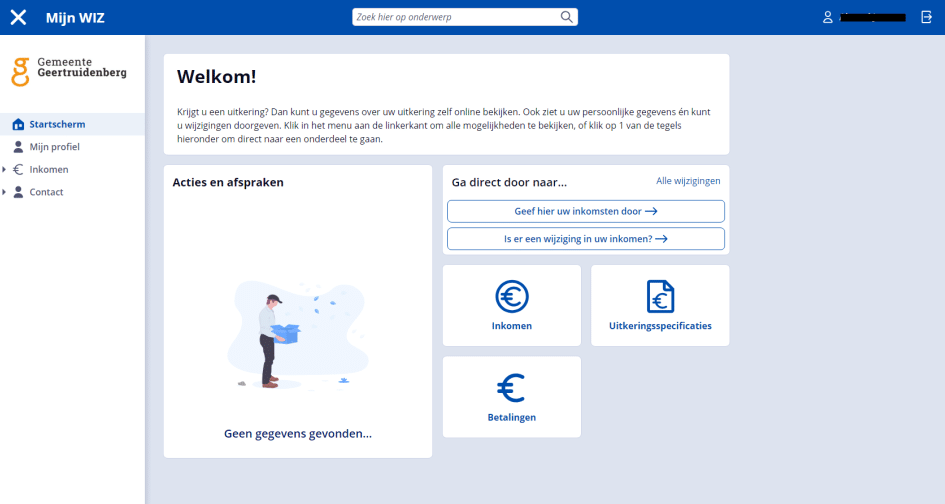Open the Inkomen euro circle tile
Image resolution: width=945 pixels, height=504 pixels.
coord(512,306)
